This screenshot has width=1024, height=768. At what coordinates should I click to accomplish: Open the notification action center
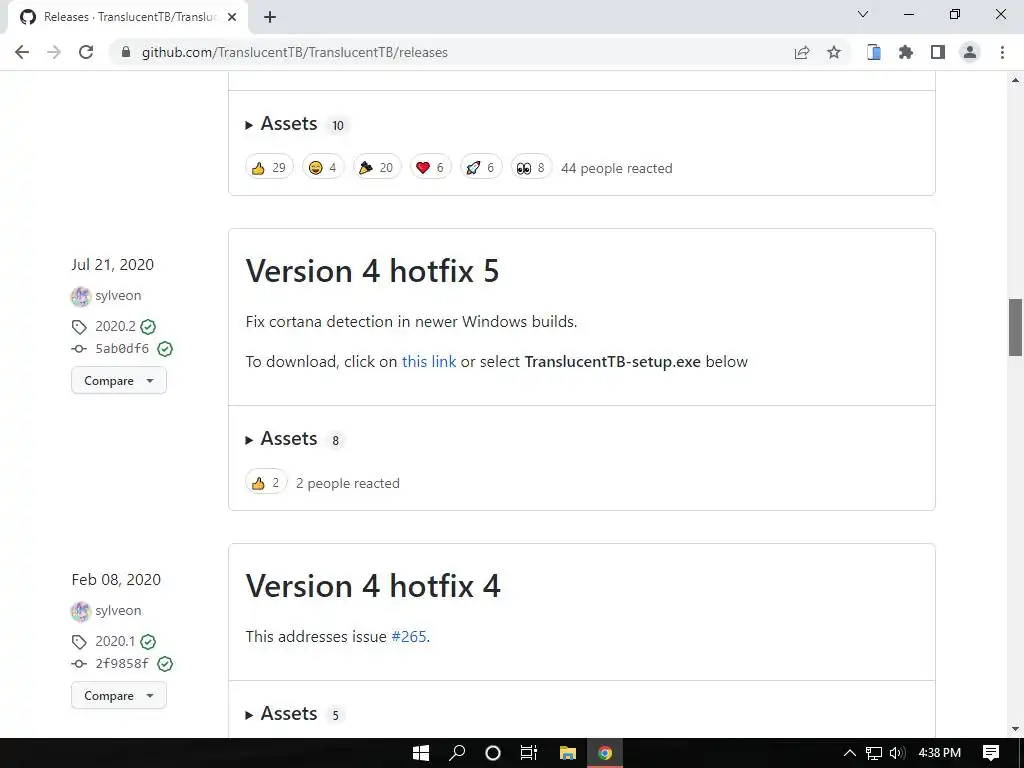click(991, 753)
